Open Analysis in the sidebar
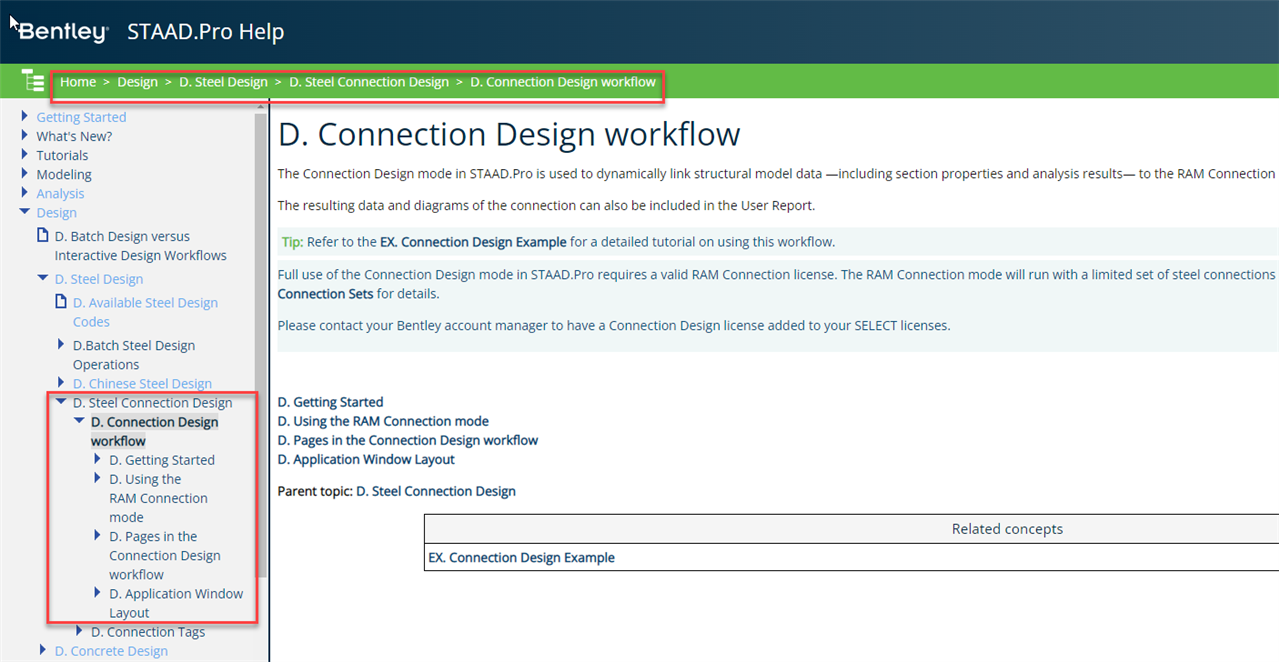The height and width of the screenshot is (662, 1279). click(60, 193)
